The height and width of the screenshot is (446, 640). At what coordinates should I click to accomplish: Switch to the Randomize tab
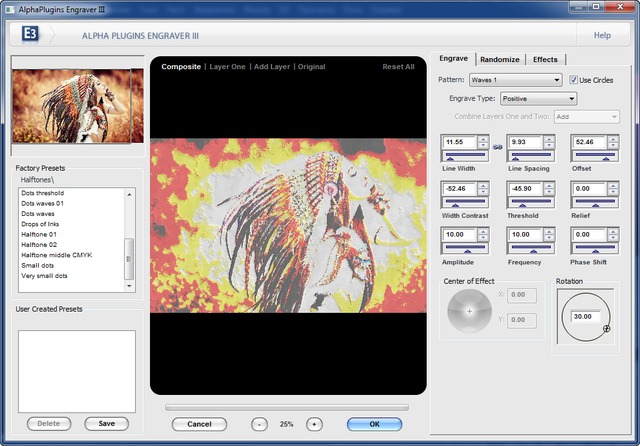pyautogui.click(x=500, y=59)
